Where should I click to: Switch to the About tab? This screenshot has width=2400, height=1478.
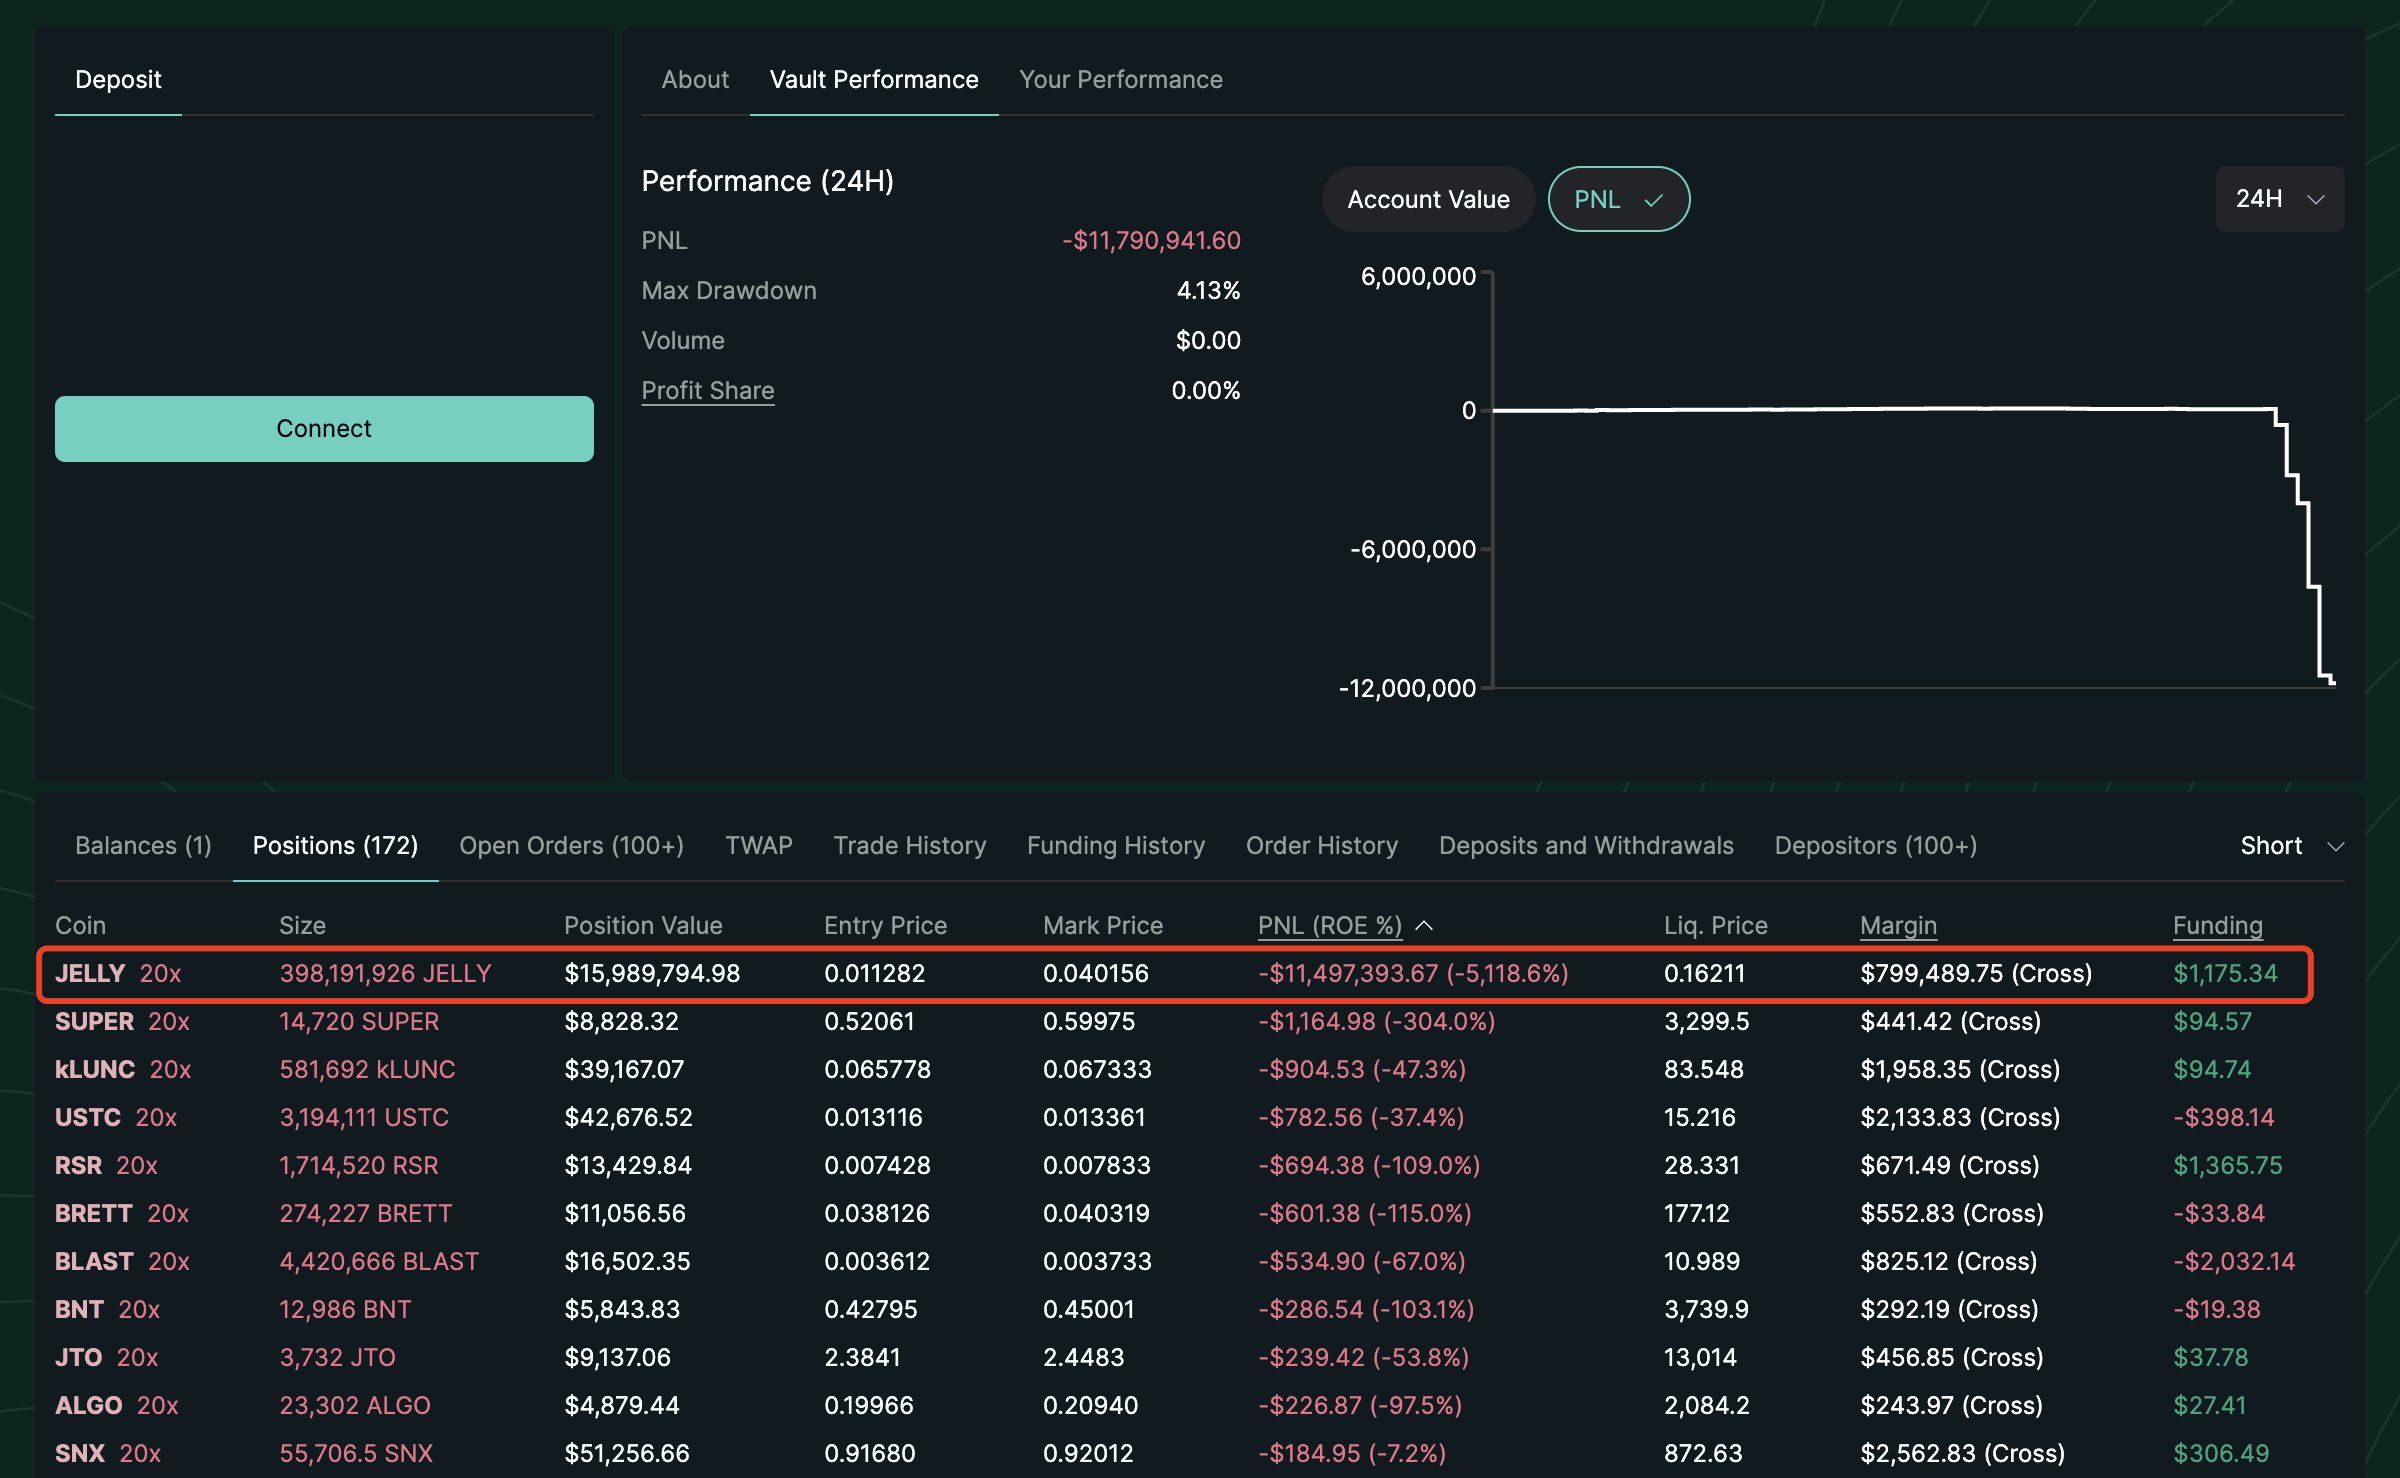coord(694,80)
